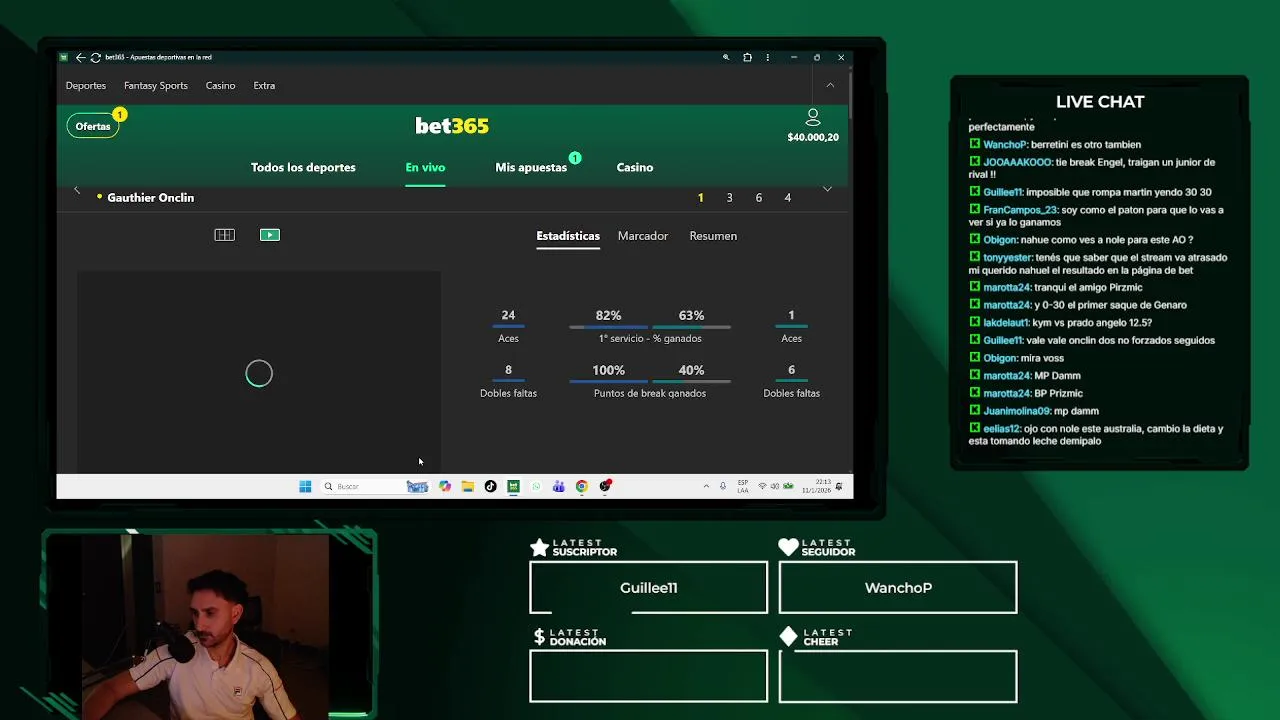This screenshot has width=1280, height=720.
Task: Click the 82% first serve value
Action: click(x=608, y=315)
